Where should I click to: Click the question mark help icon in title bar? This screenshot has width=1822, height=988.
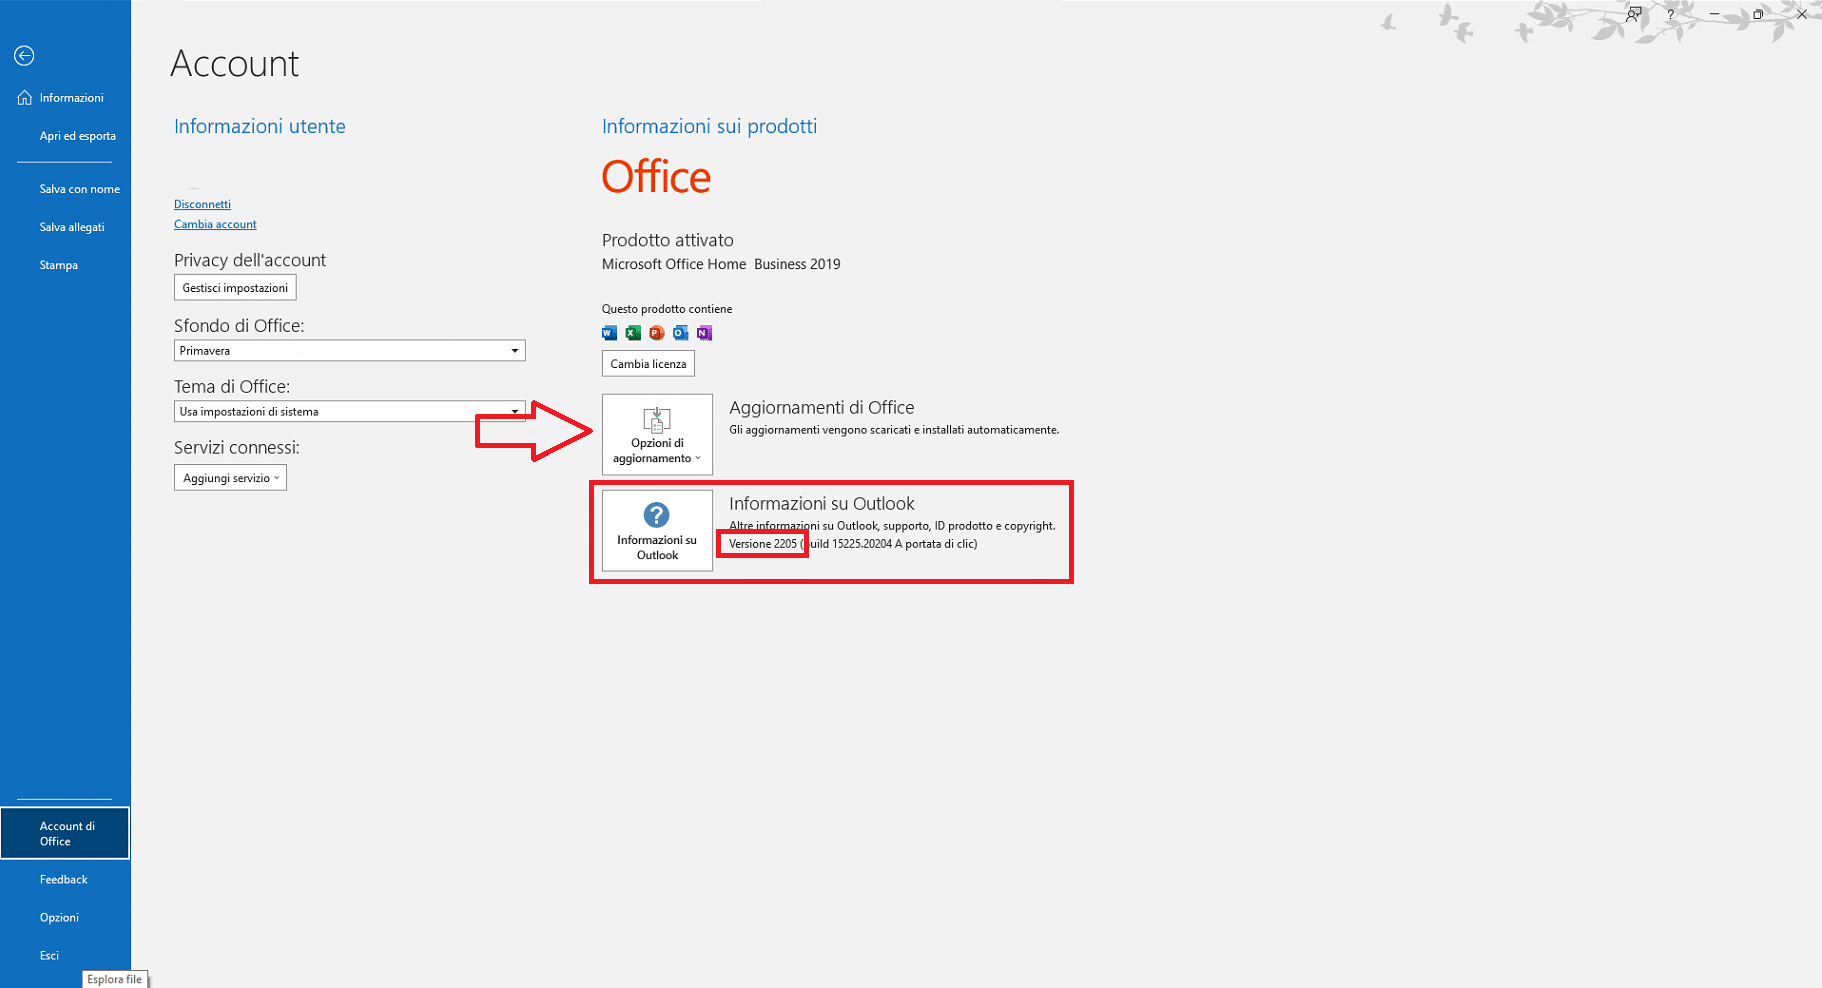coord(1670,14)
